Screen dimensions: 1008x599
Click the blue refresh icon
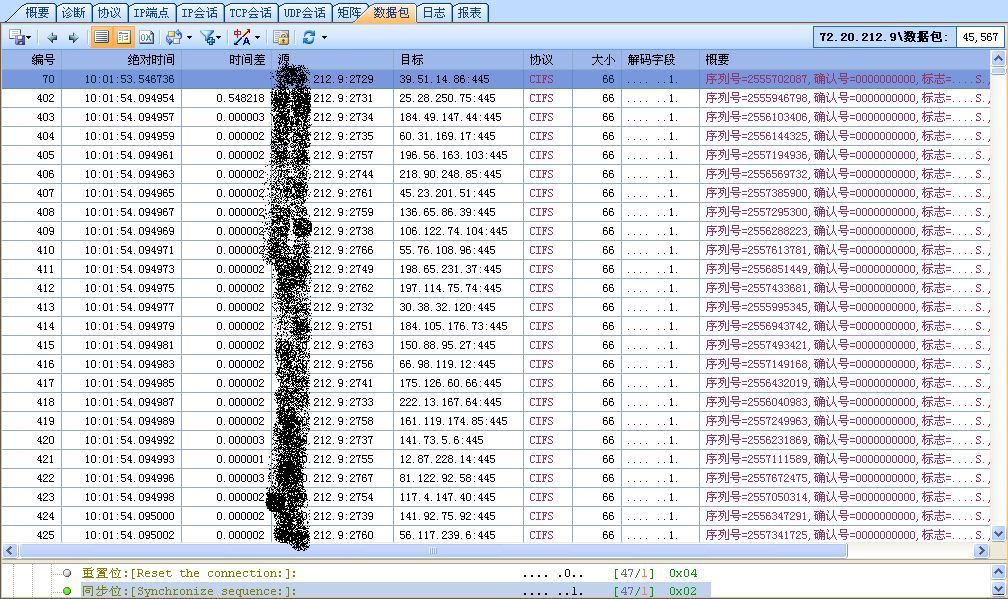coord(309,37)
